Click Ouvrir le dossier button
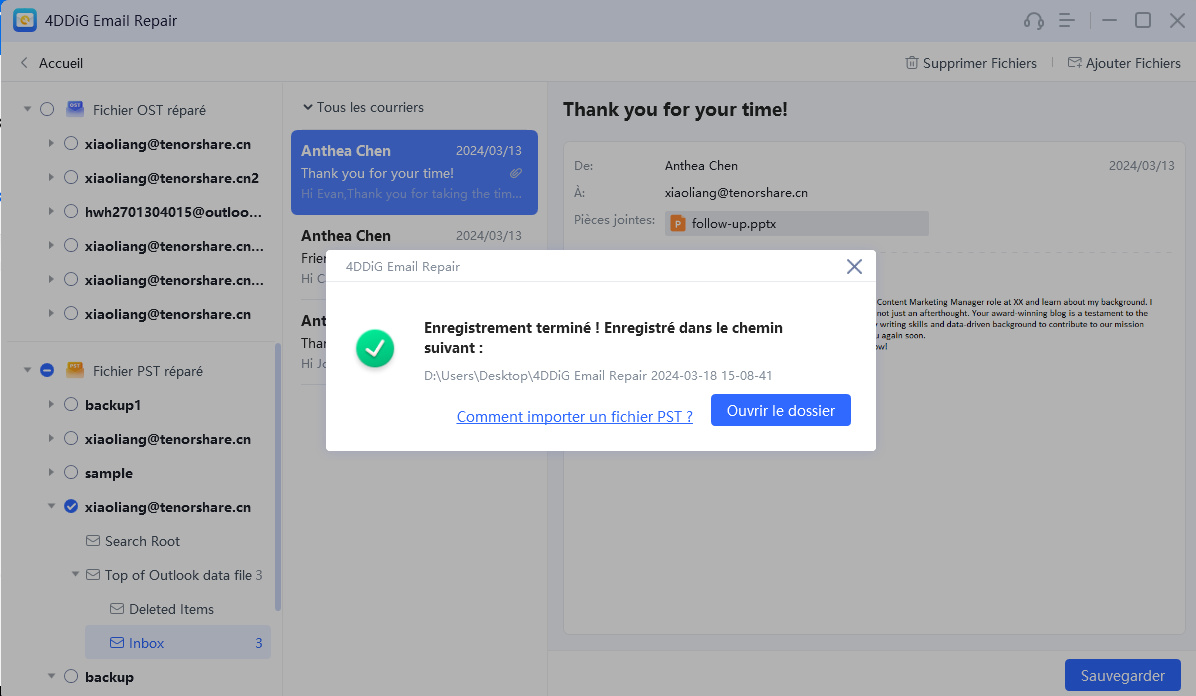1196x696 pixels. coord(780,411)
